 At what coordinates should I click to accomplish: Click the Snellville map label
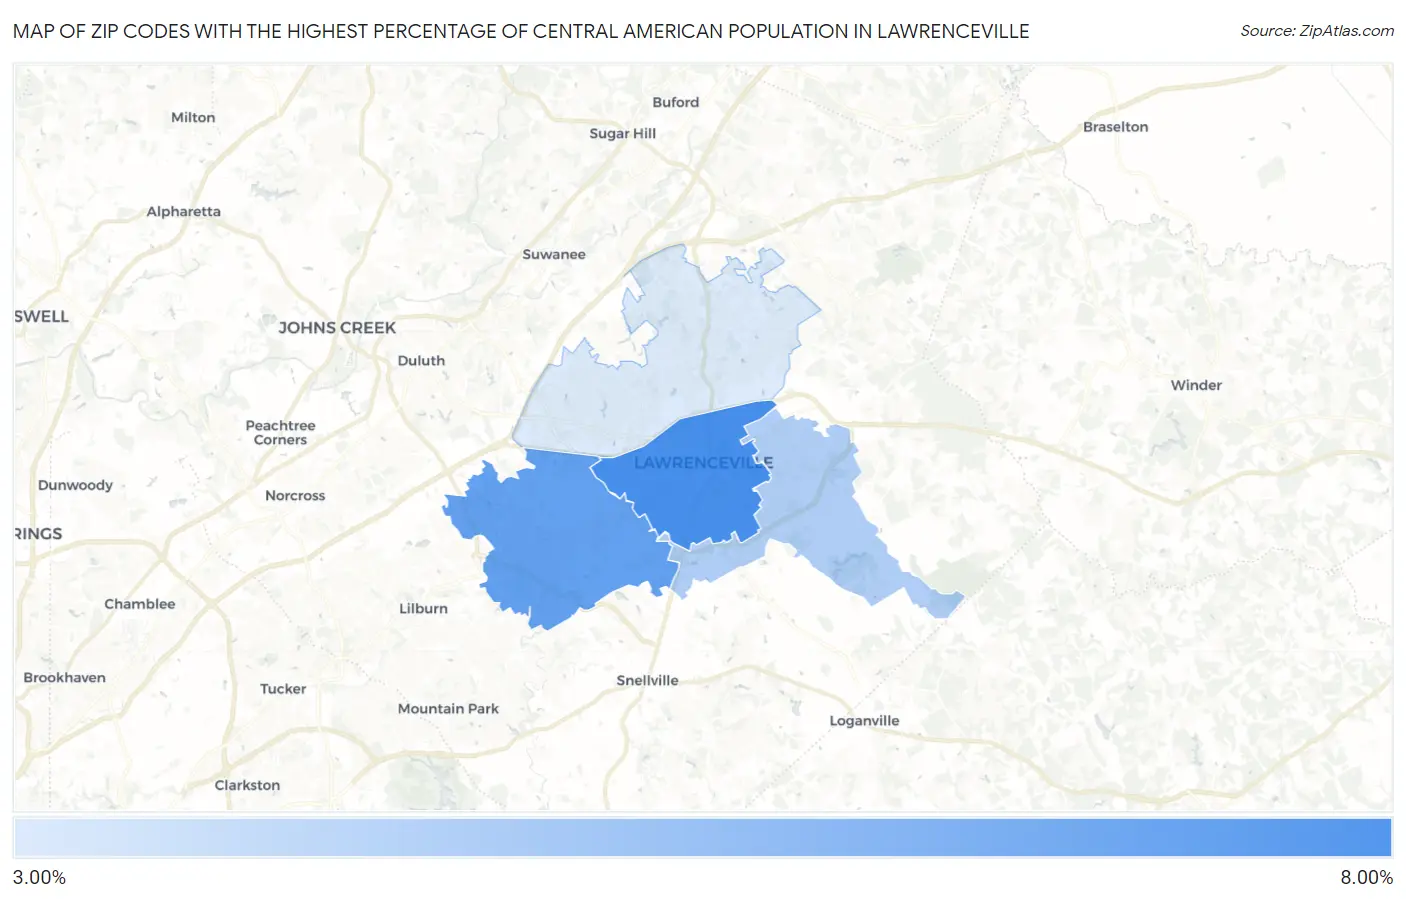647,681
